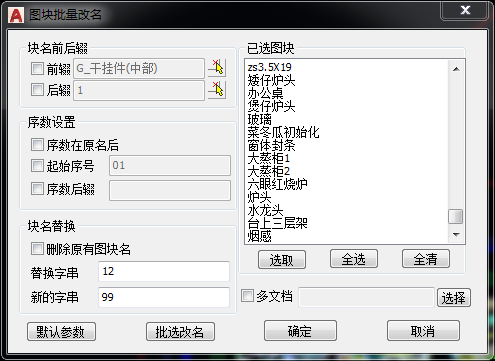Confirm with the 确定 button

tap(300, 331)
